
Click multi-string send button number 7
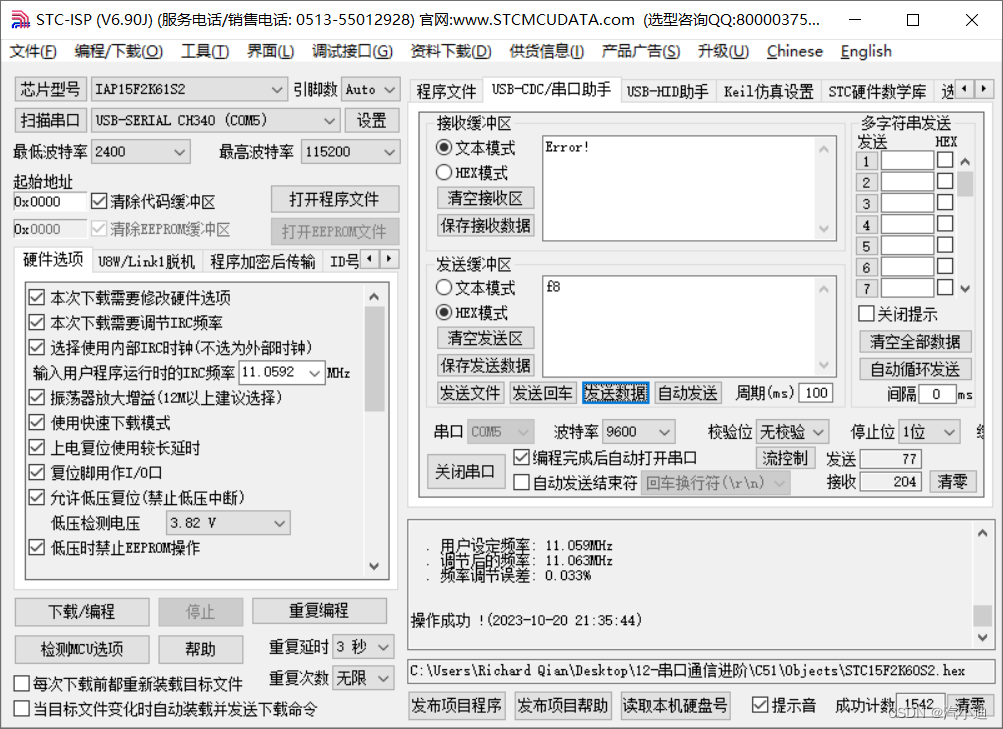click(866, 288)
